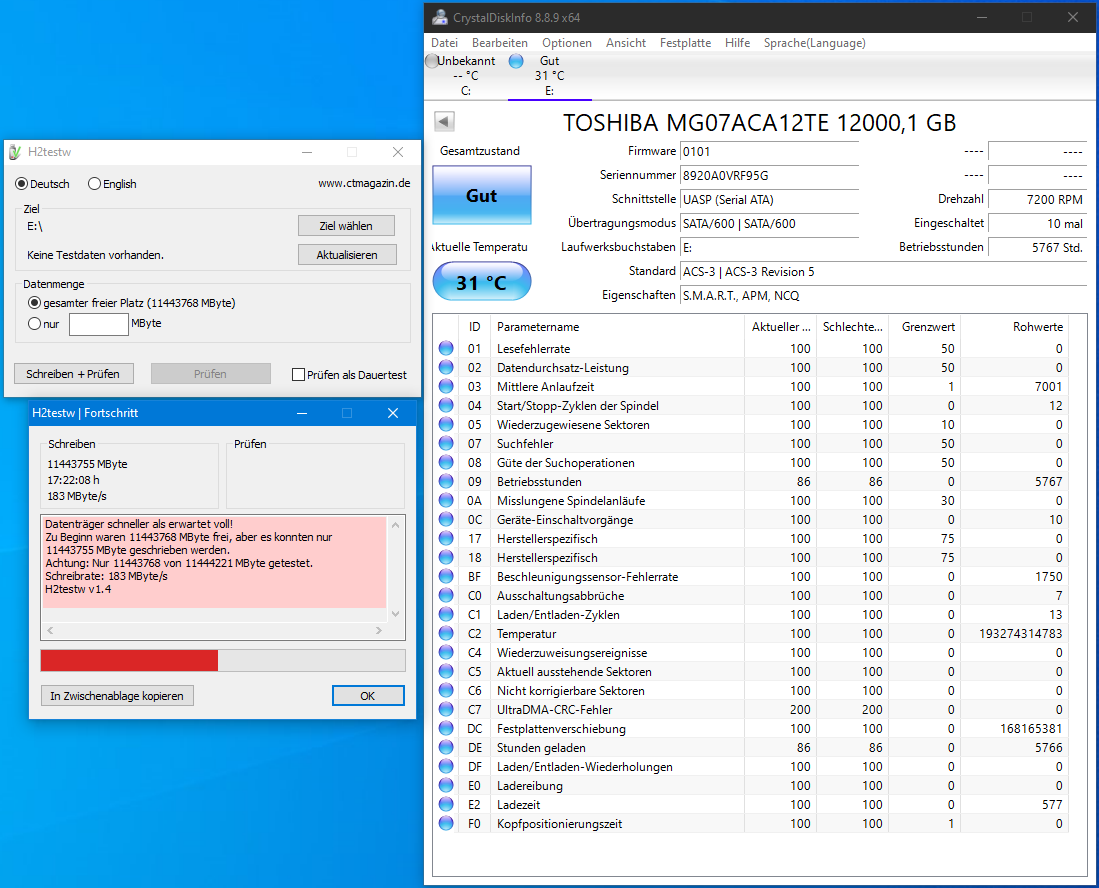Click the status orb for Wiederzugewiesene Sektoren
This screenshot has height=888, width=1099.
coord(446,424)
